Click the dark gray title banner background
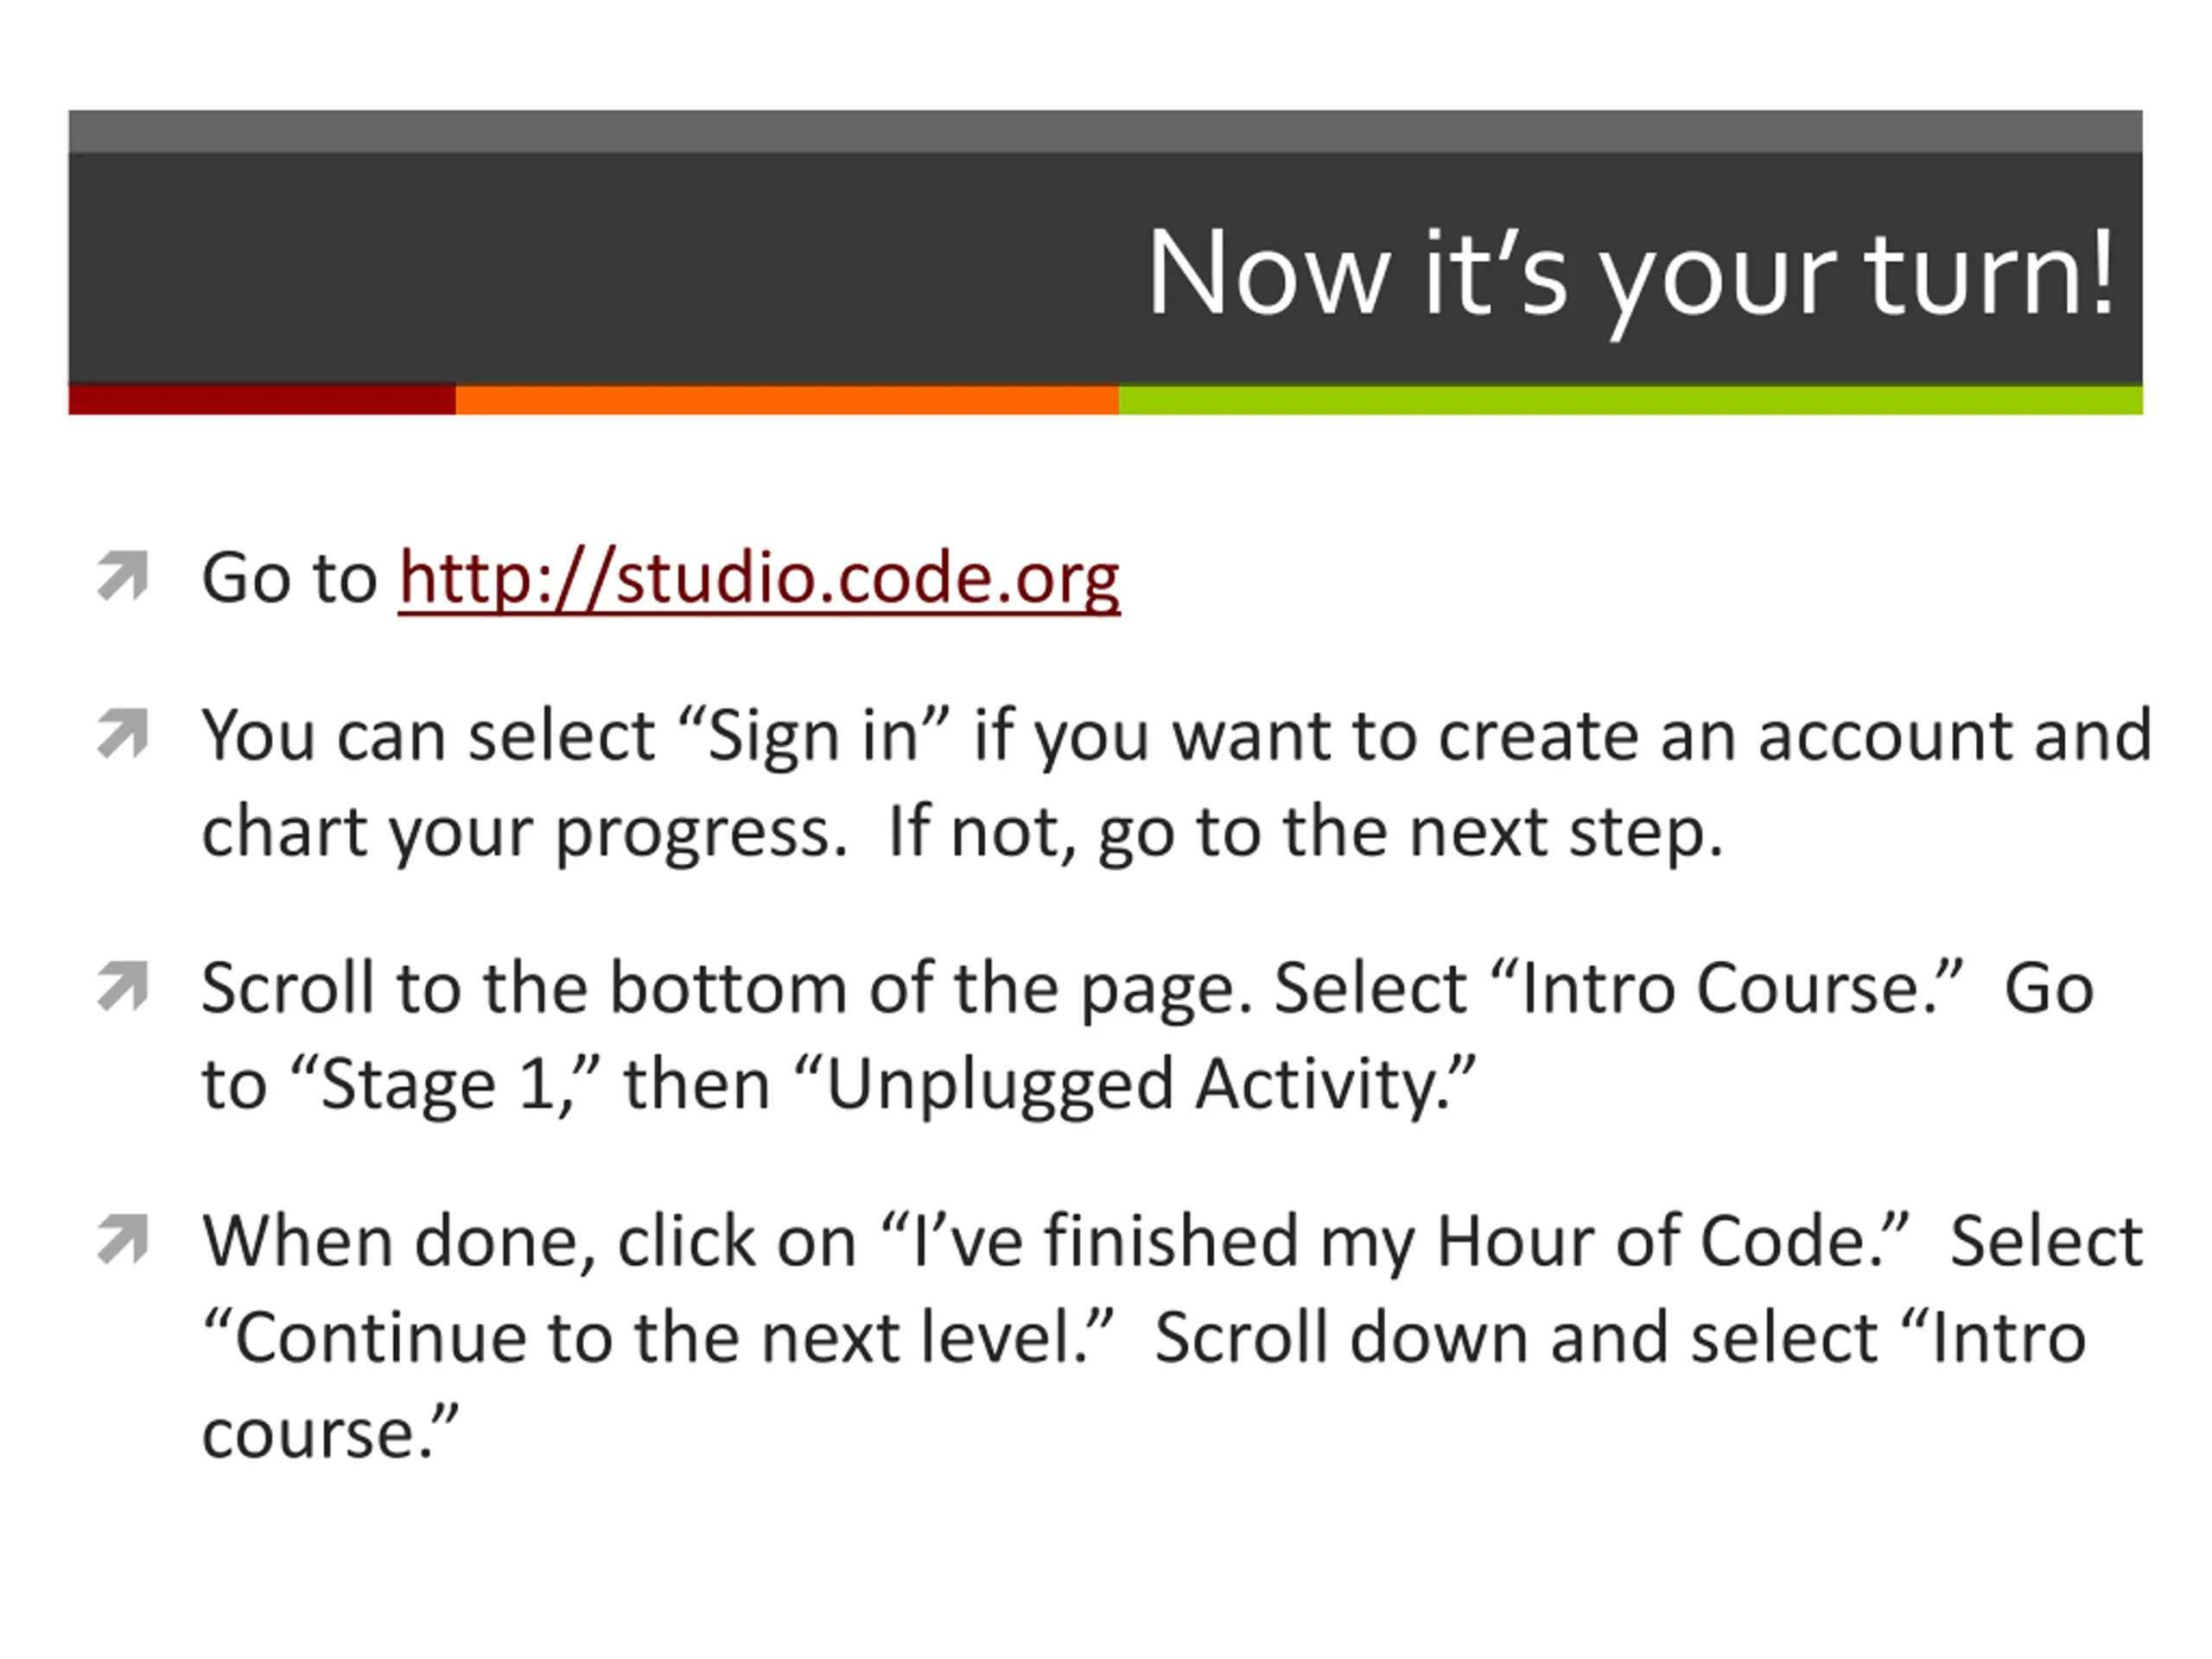 [x=600, y=268]
